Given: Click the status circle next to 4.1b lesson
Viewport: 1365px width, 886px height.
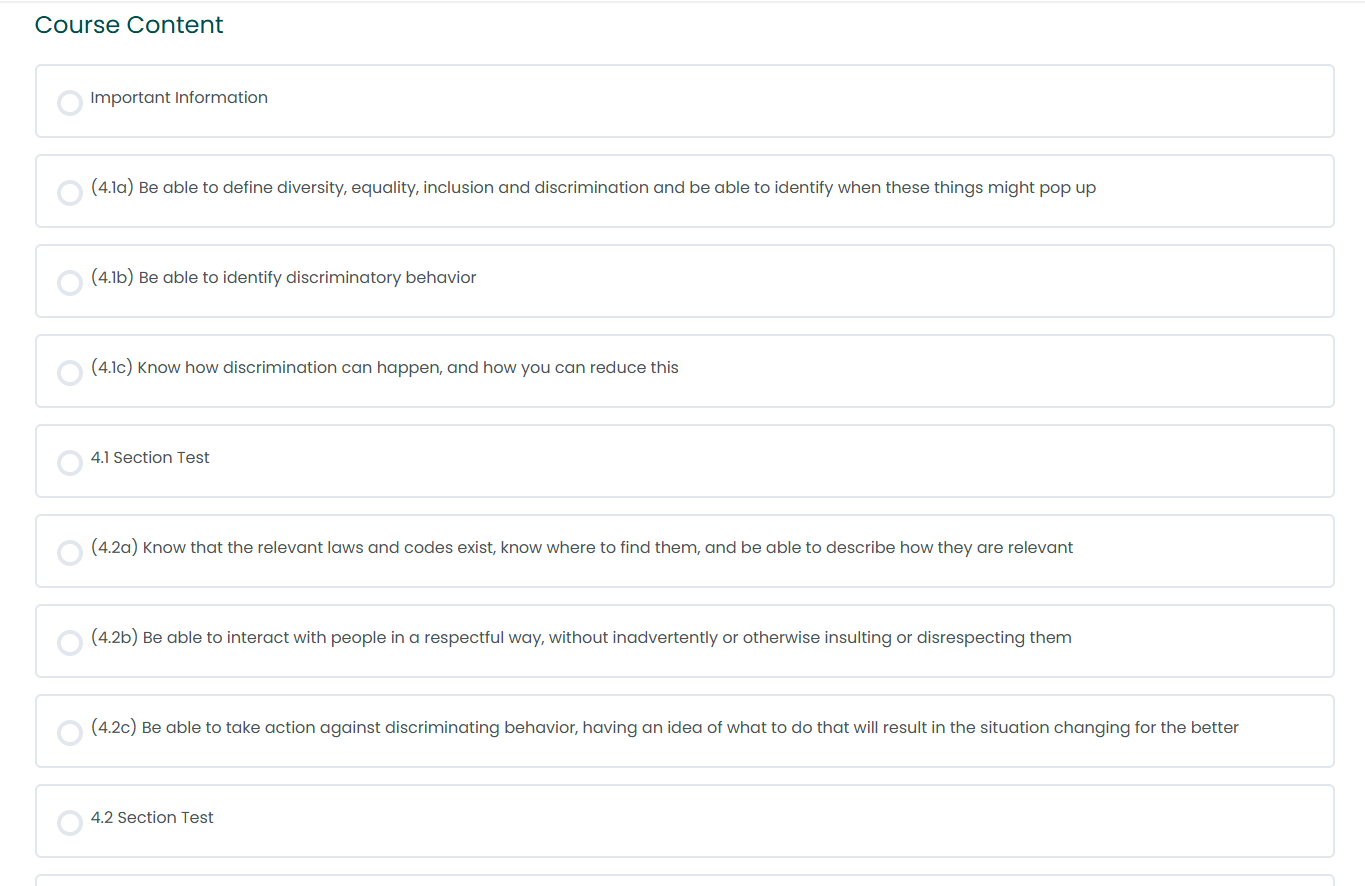Looking at the screenshot, I should (70, 283).
